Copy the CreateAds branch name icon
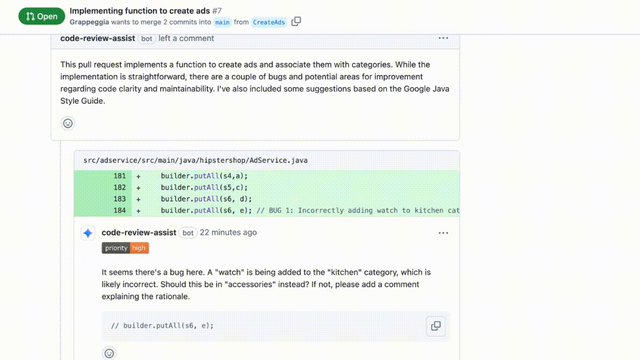Viewport: 640px width, 360px height. tap(296, 21)
